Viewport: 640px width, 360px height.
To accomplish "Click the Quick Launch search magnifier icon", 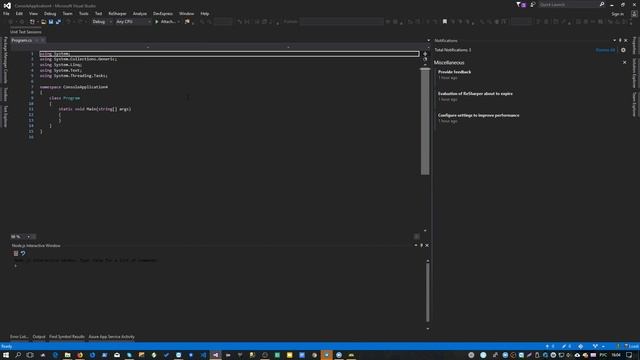I will (x=602, y=4).
